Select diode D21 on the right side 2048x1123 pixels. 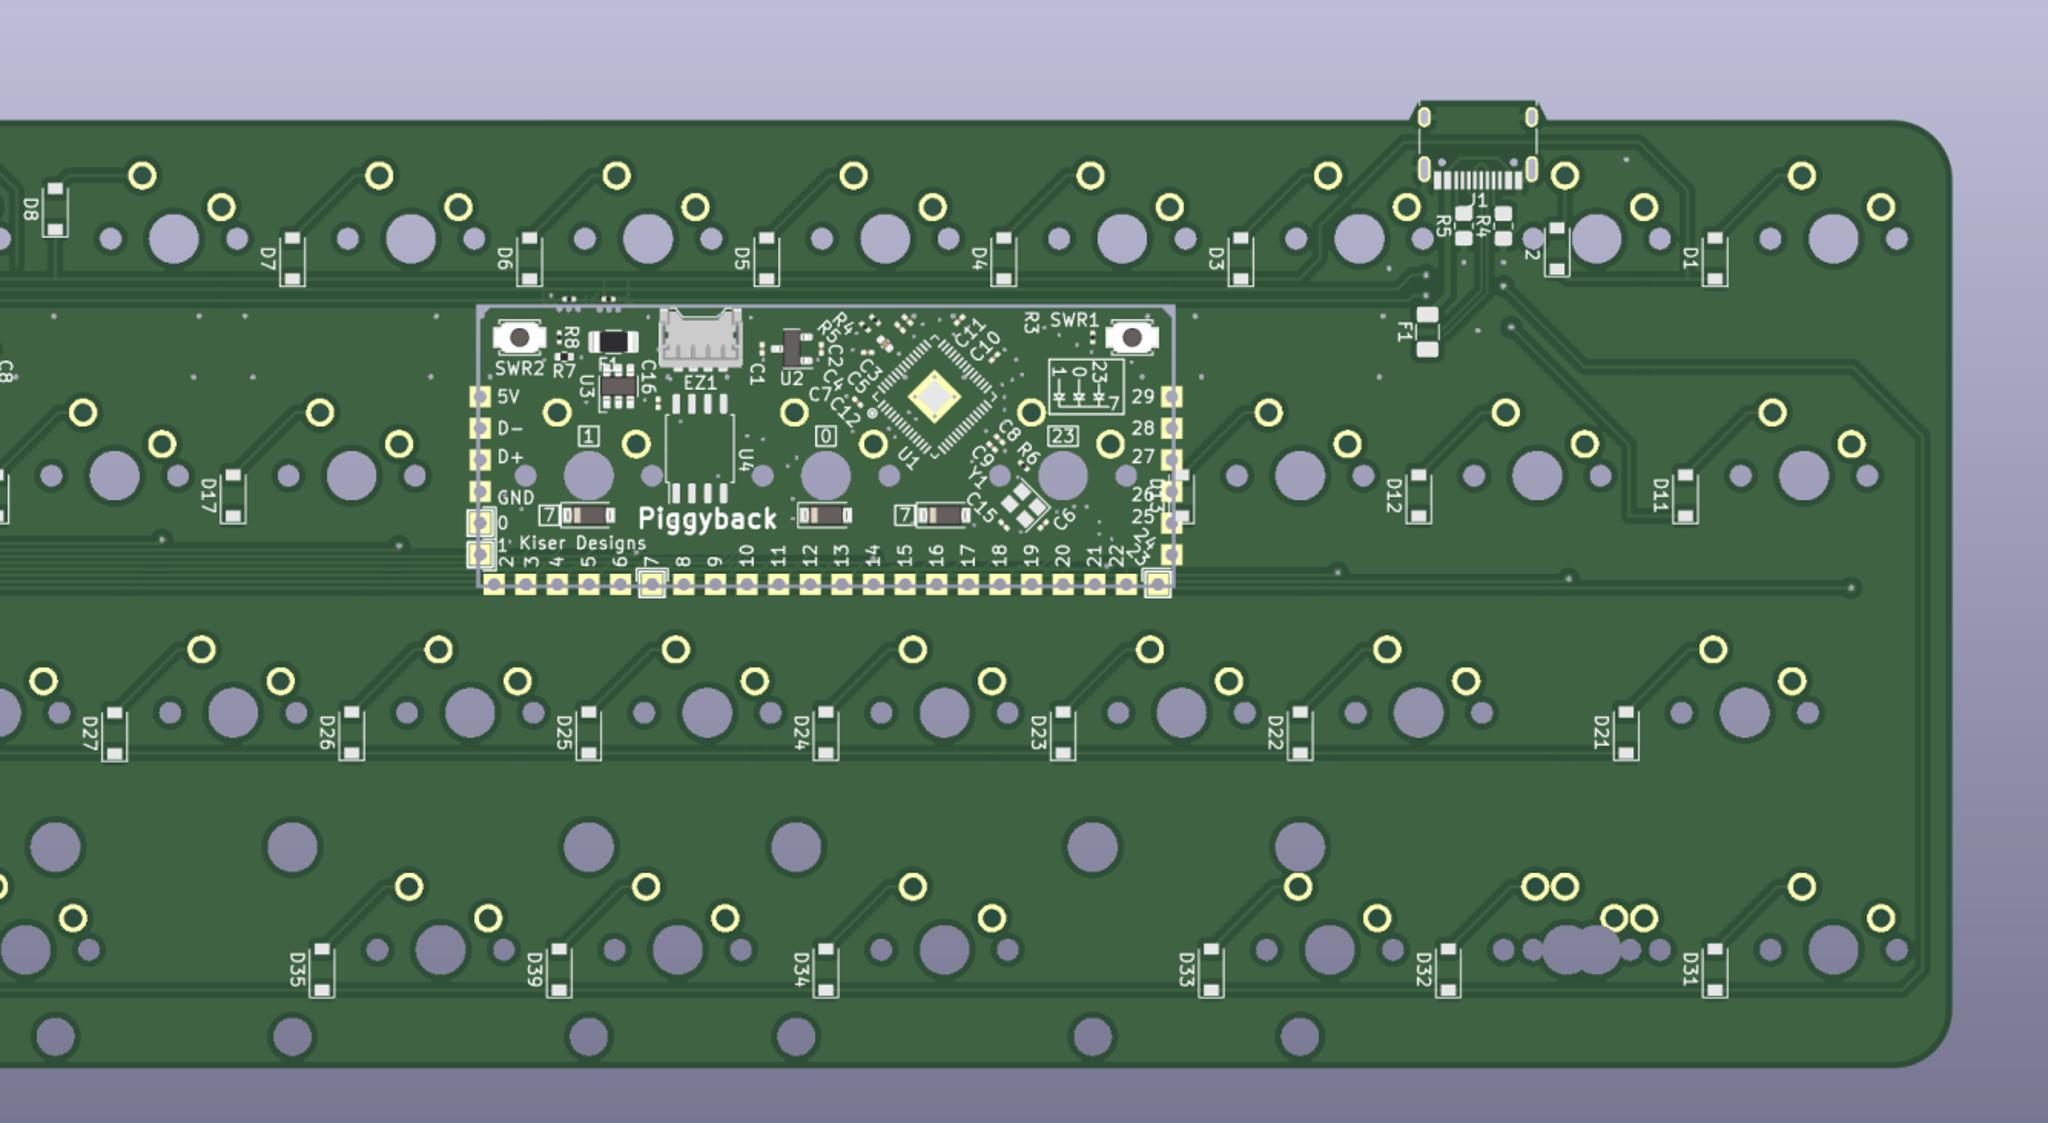point(1627,733)
